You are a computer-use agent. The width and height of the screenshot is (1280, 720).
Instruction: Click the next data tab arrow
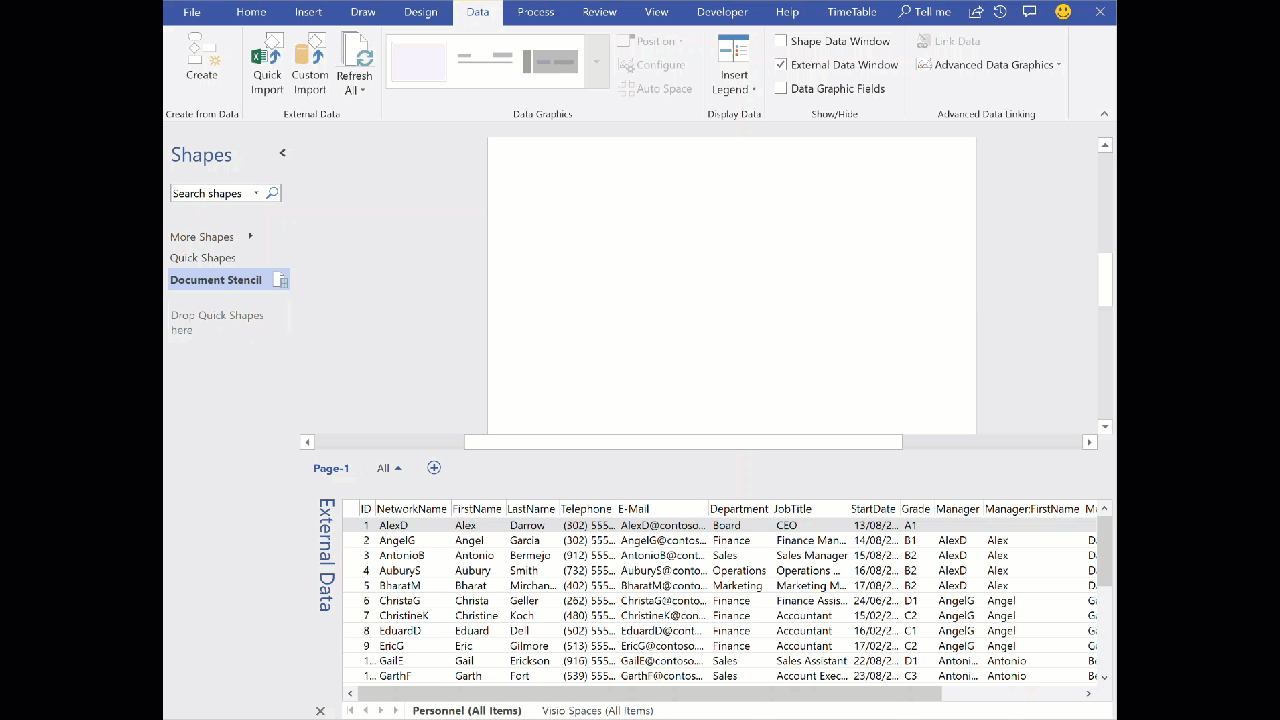pyautogui.click(x=380, y=711)
